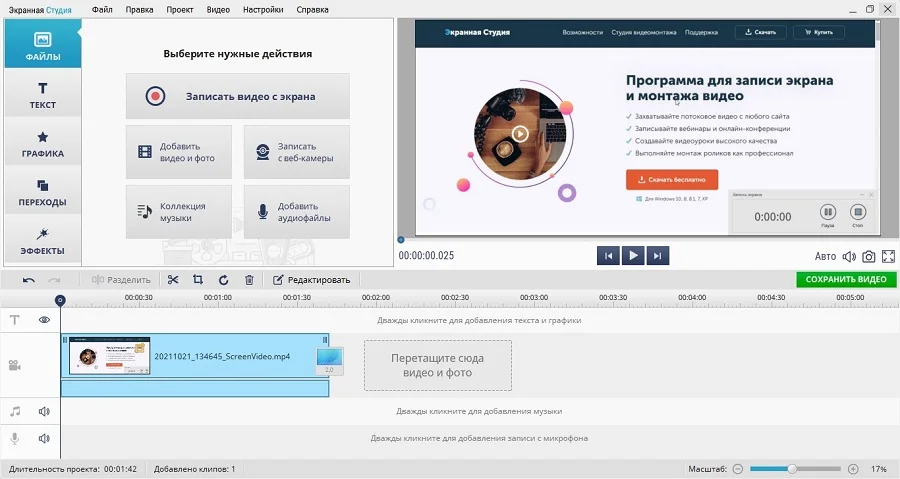Image resolution: width=900 pixels, height=479 pixels.
Task: Open the Файл menu
Action: click(102, 9)
